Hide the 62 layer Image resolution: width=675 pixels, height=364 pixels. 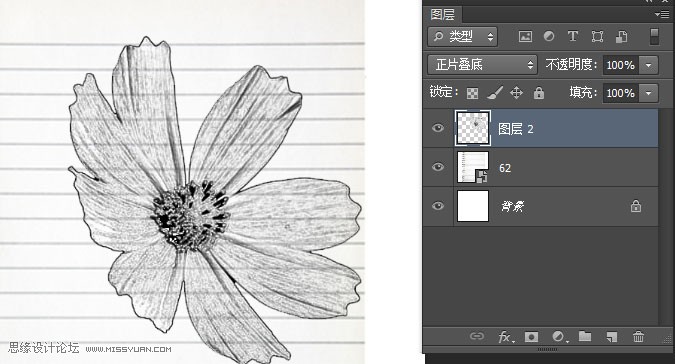[438, 167]
